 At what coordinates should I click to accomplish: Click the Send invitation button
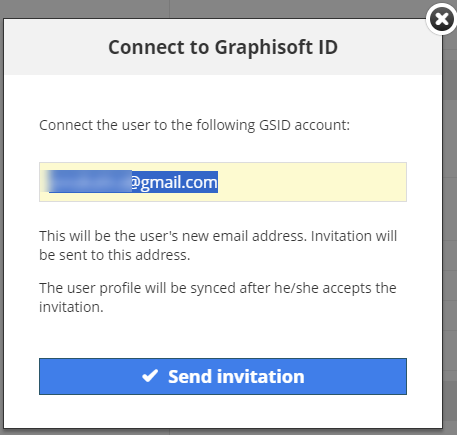[223, 376]
